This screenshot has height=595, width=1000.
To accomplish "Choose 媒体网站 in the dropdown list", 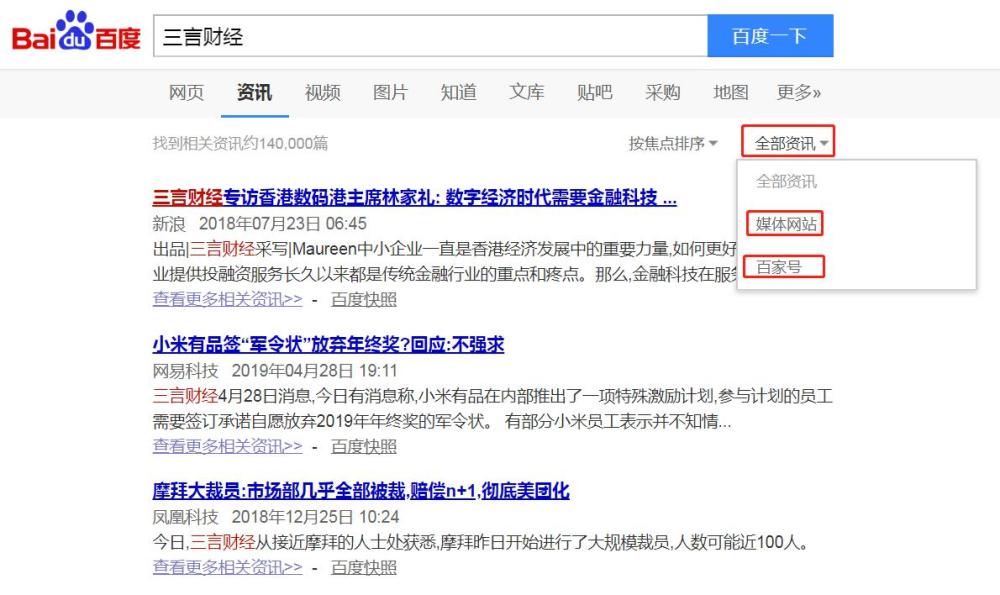I will point(785,224).
